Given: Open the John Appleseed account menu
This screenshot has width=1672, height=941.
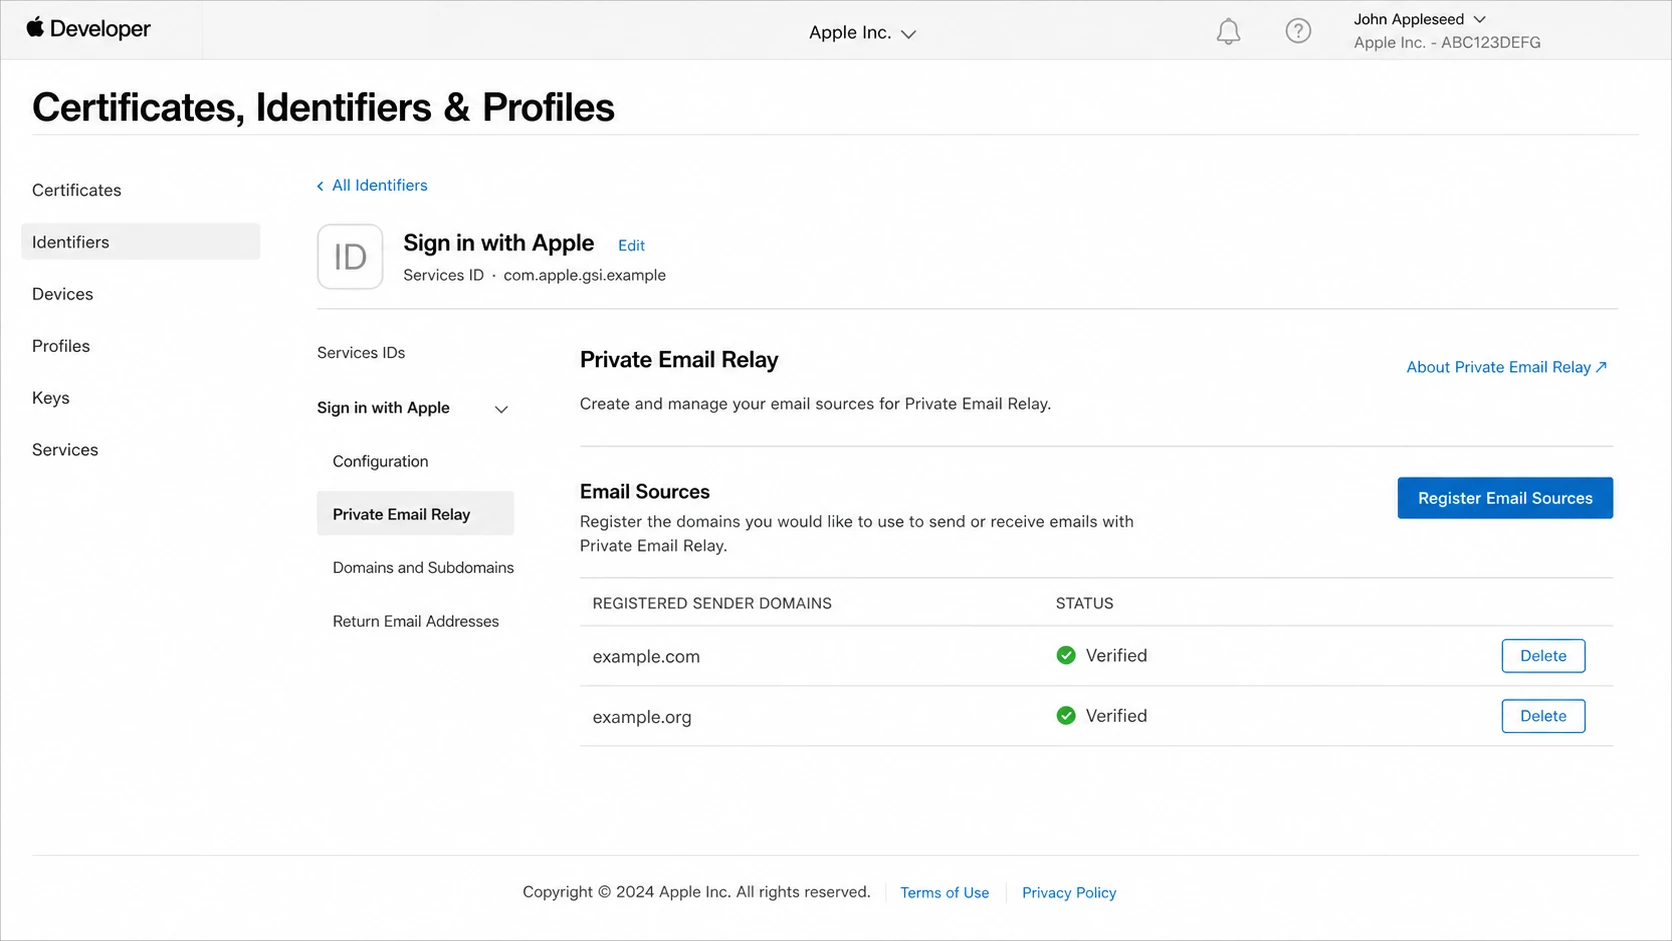Looking at the screenshot, I should (1419, 19).
